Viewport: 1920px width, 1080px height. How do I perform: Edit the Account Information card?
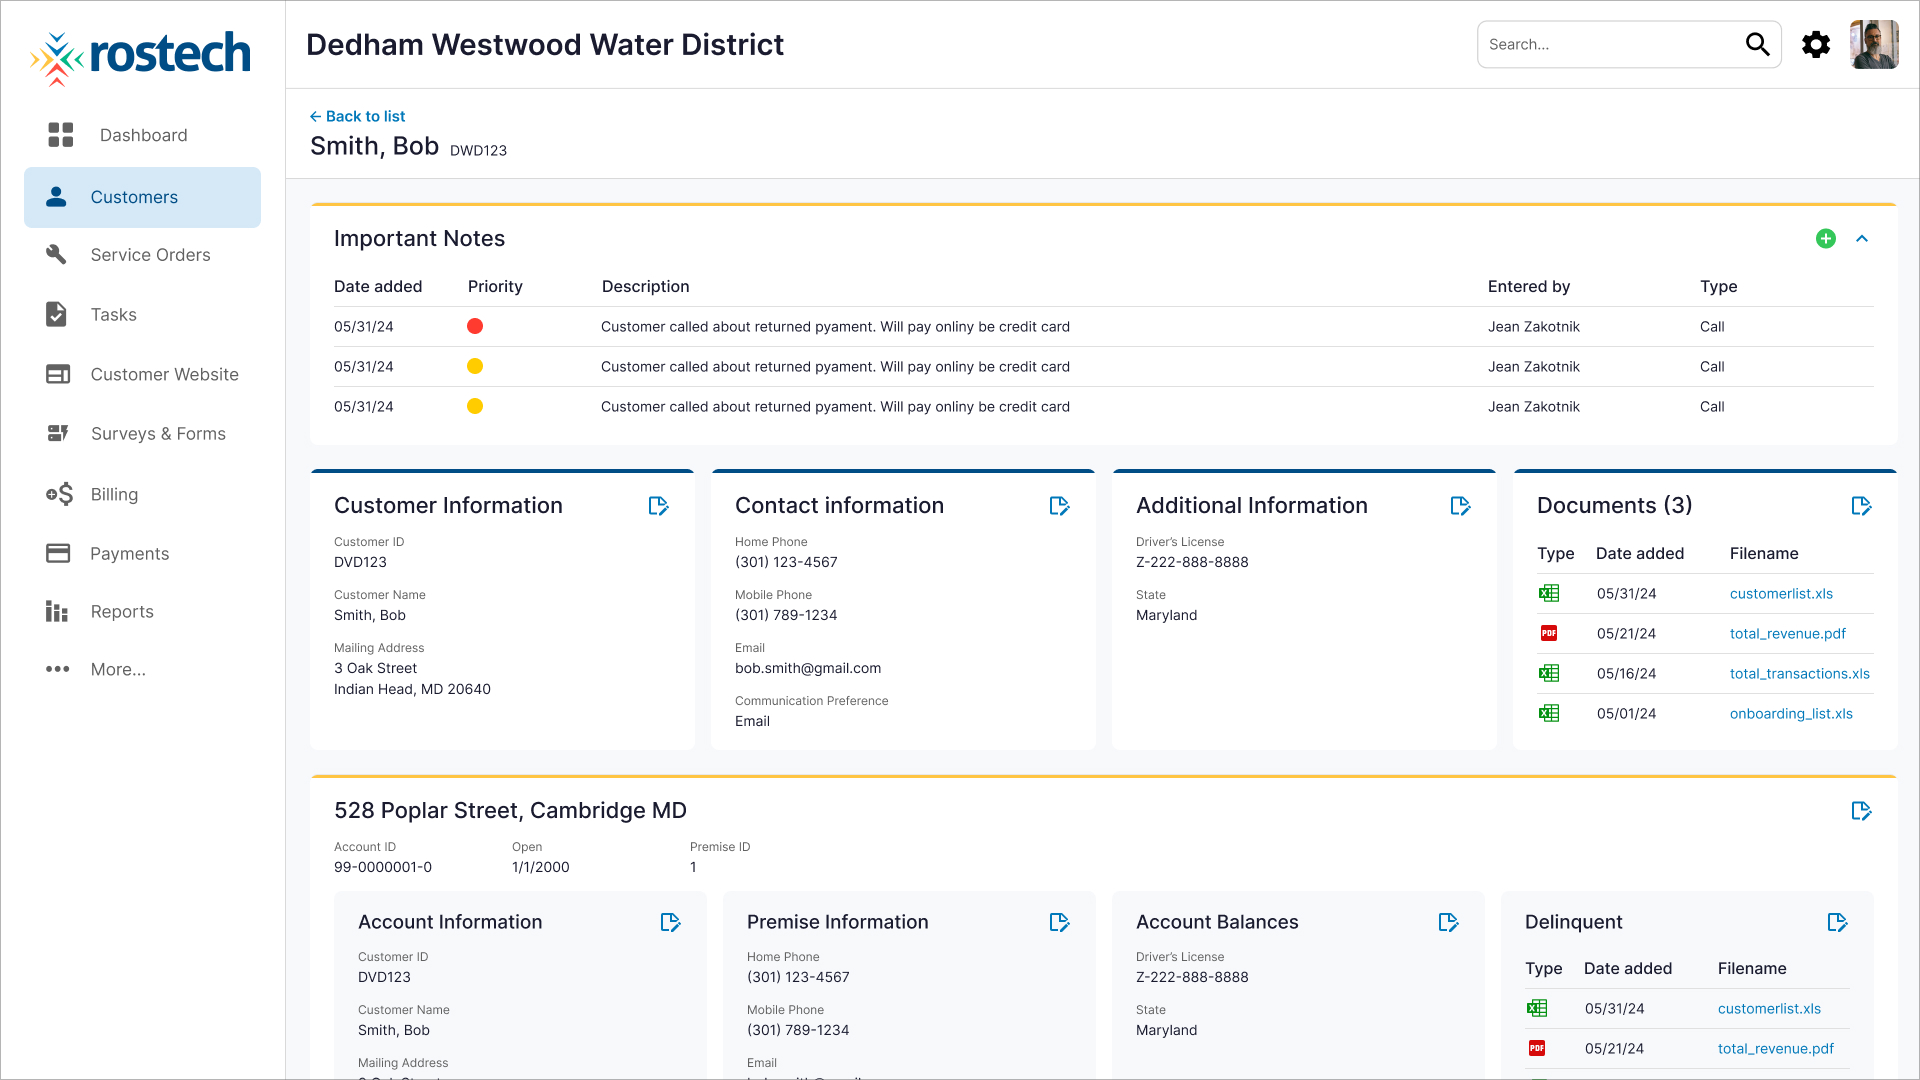pos(670,922)
